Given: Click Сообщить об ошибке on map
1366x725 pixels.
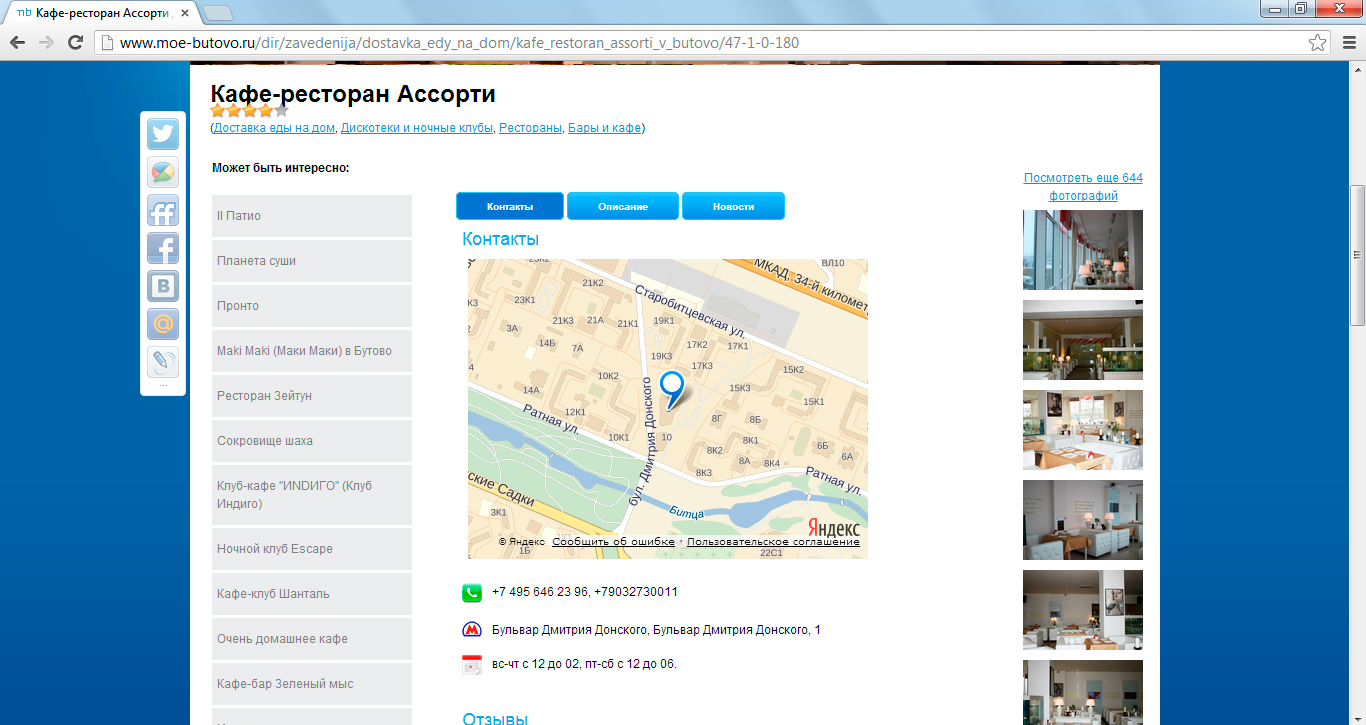Looking at the screenshot, I should coord(613,542).
